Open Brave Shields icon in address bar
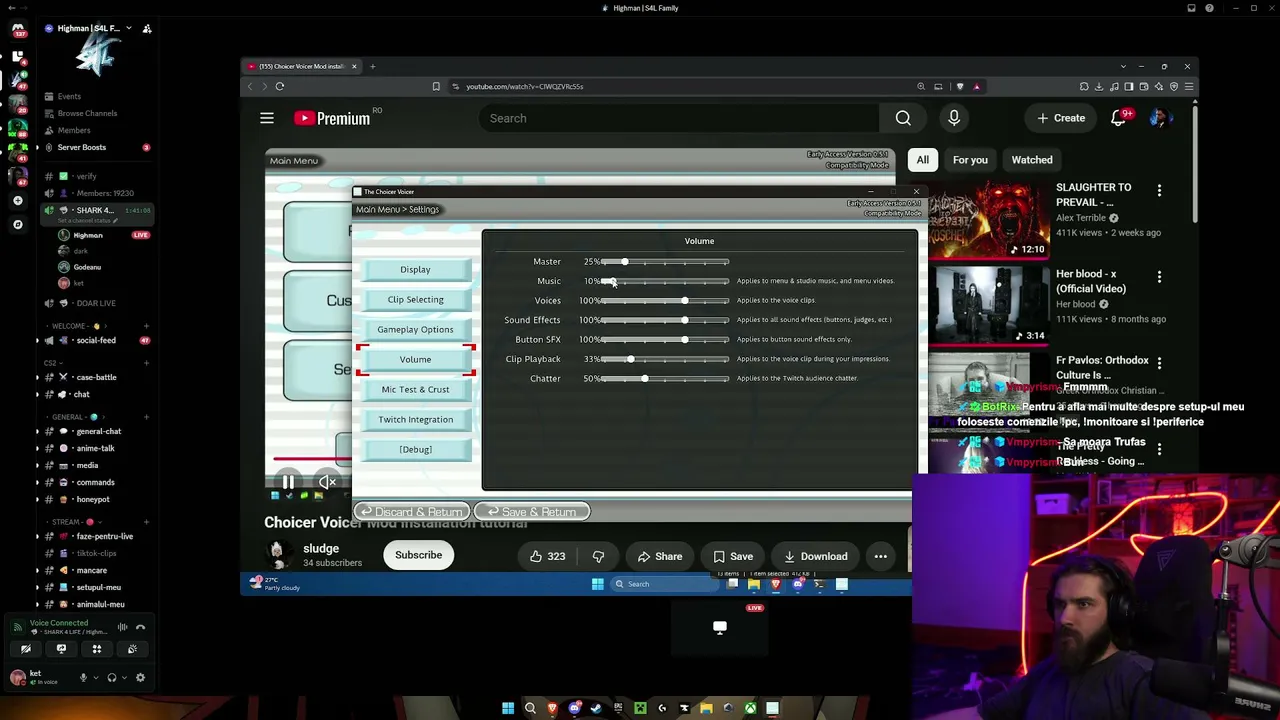Viewport: 1280px width, 720px height. click(x=960, y=86)
